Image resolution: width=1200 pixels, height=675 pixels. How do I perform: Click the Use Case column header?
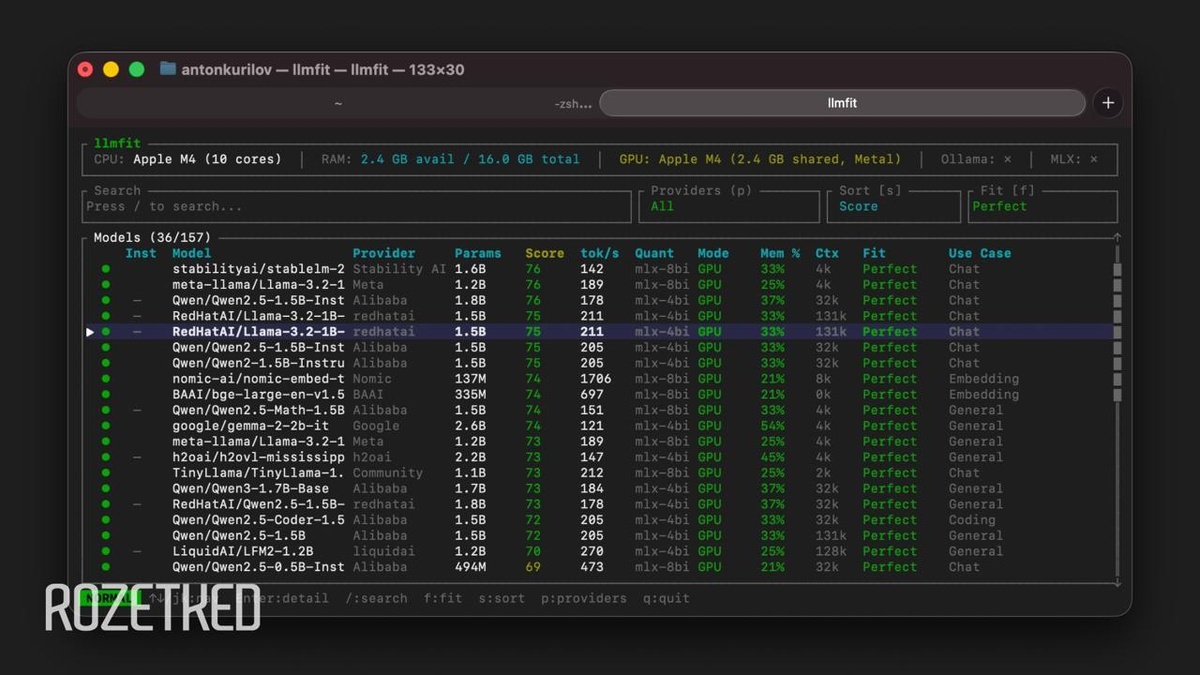pyautogui.click(x=980, y=253)
